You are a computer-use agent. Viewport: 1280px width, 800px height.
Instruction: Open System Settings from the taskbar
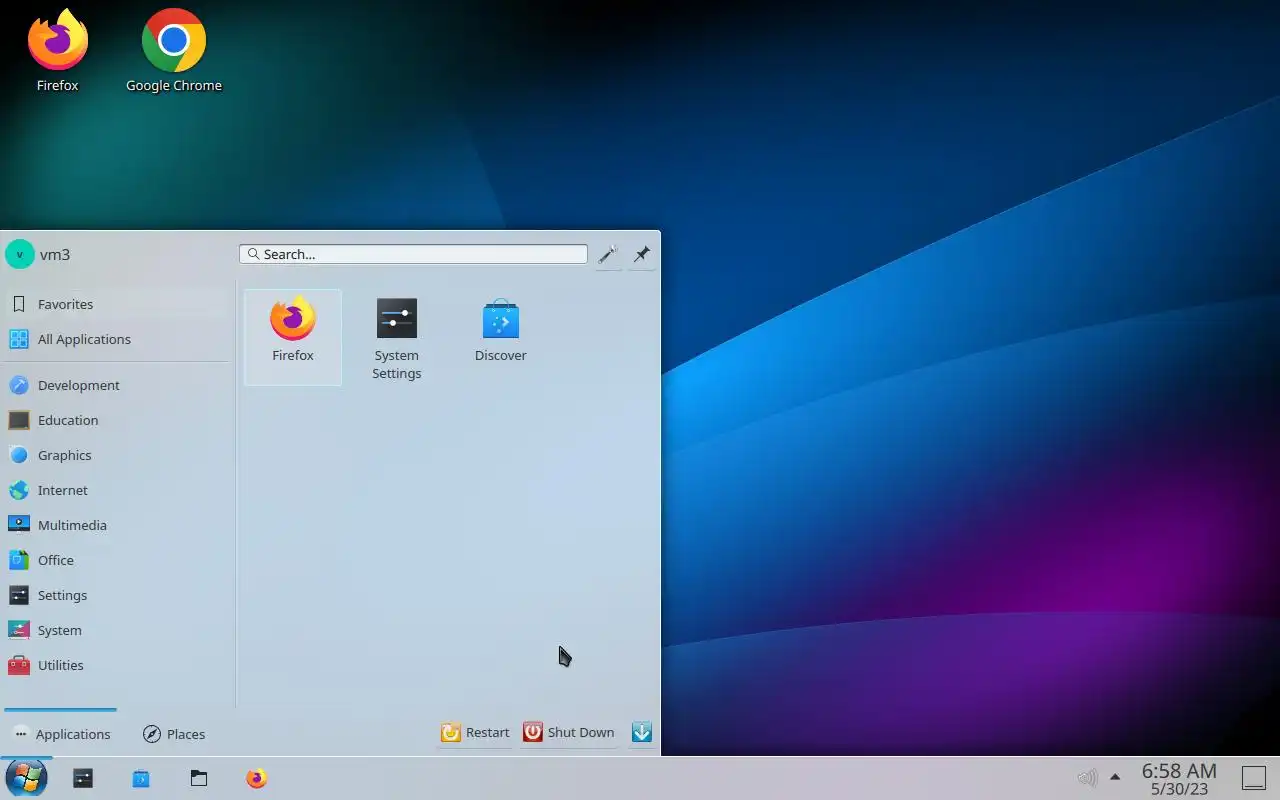(83, 778)
